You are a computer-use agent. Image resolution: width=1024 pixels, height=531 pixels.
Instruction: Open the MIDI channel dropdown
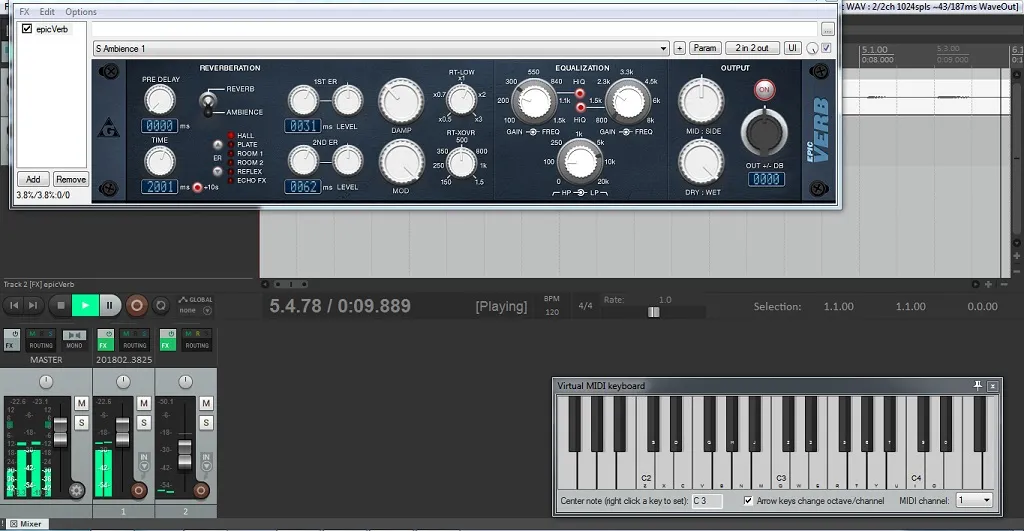coord(974,500)
